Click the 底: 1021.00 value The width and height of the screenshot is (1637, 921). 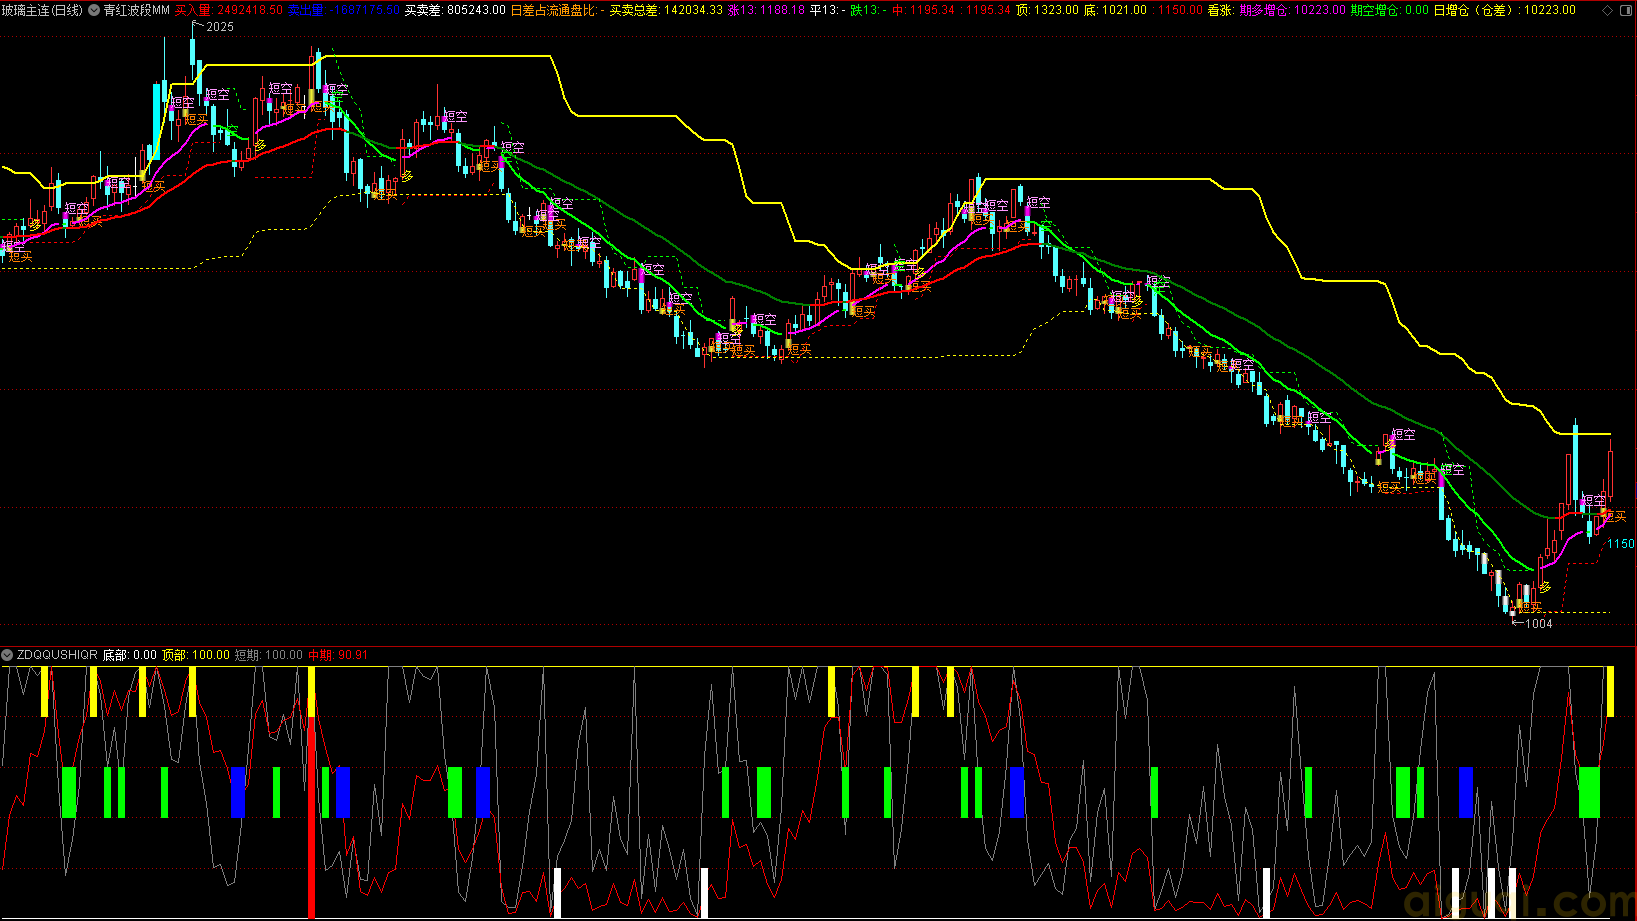point(1115,10)
